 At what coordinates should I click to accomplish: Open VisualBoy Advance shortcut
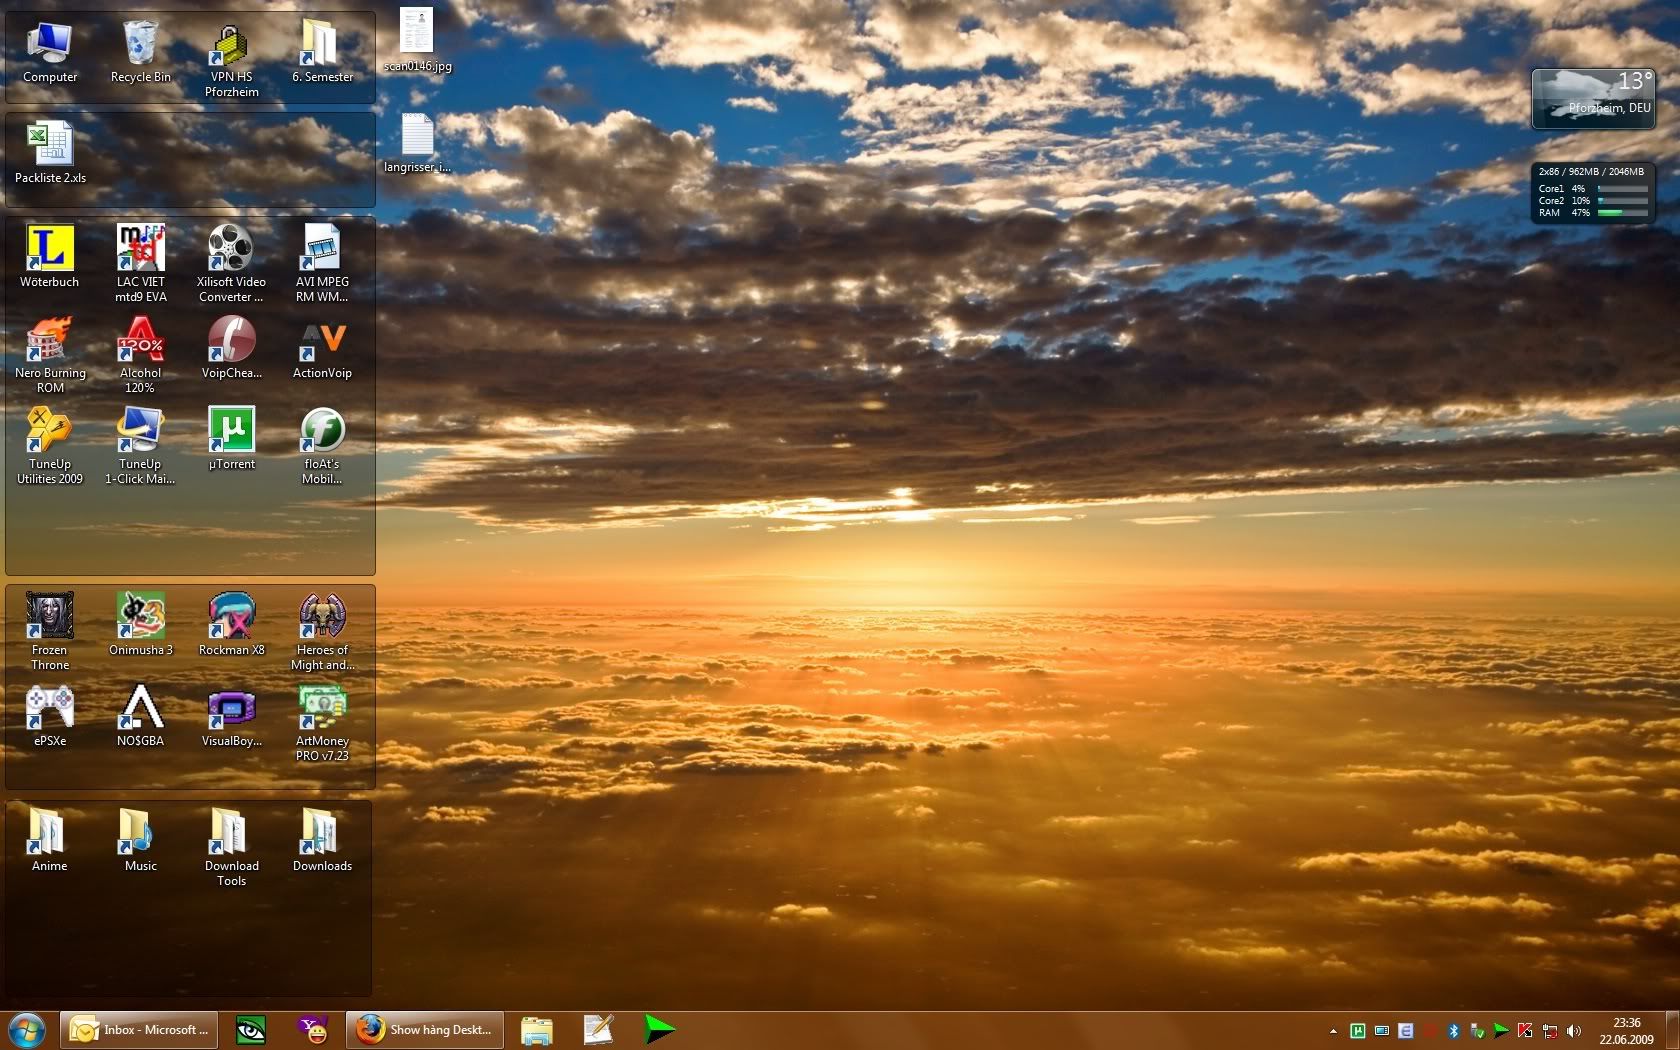pos(231,716)
